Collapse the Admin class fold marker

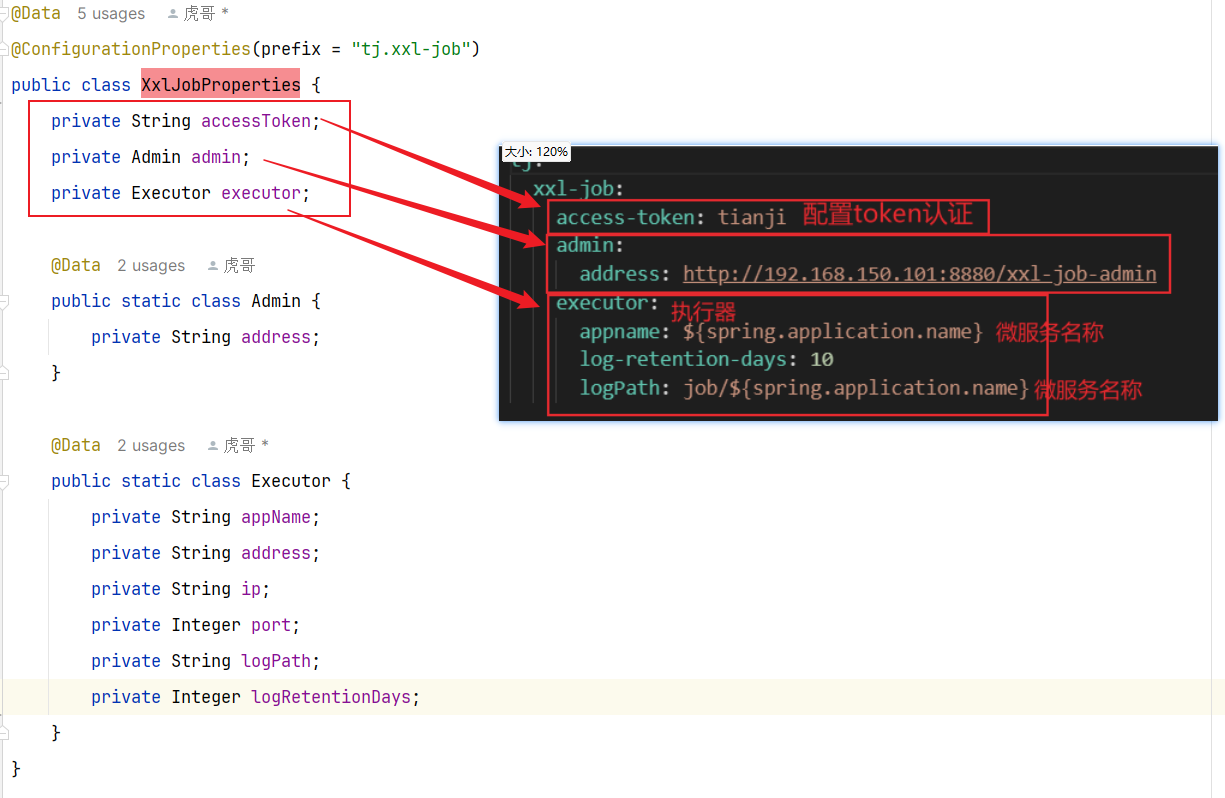(x=4, y=301)
